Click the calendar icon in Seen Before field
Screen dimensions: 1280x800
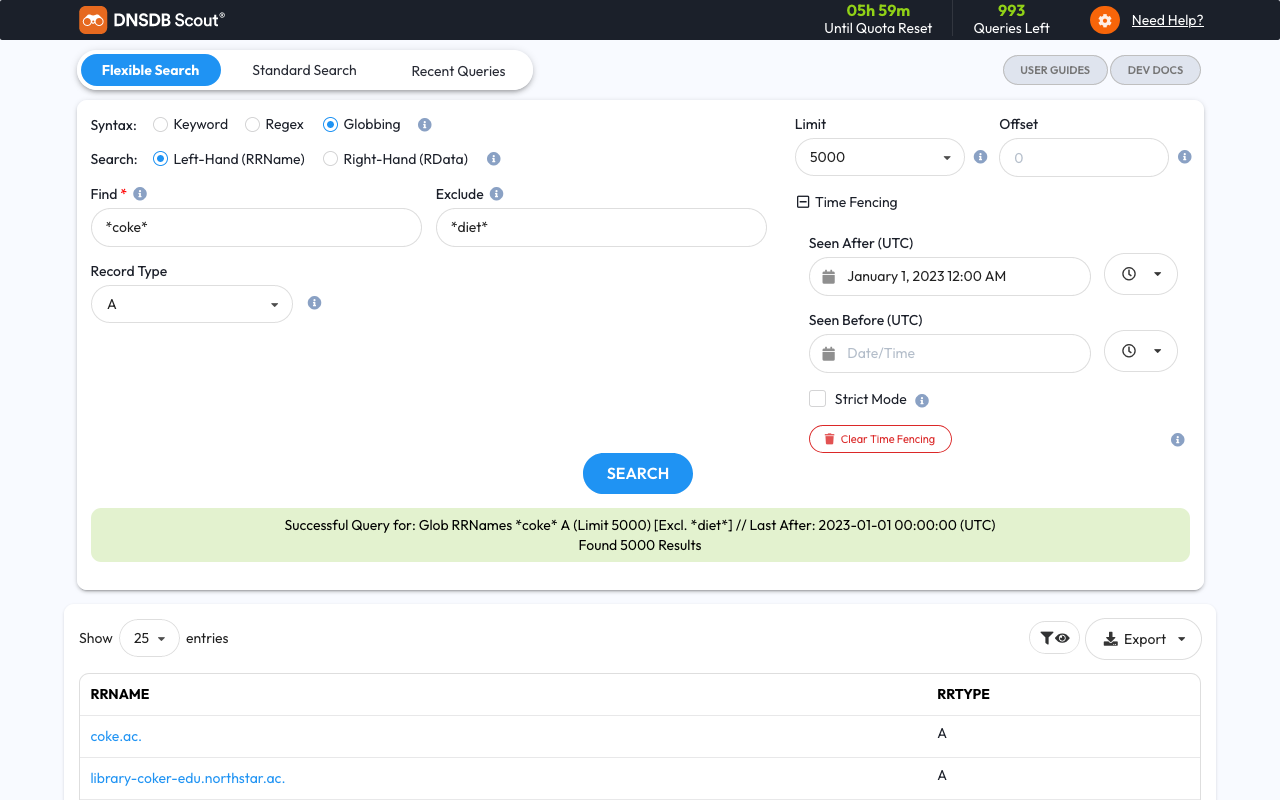(828, 354)
